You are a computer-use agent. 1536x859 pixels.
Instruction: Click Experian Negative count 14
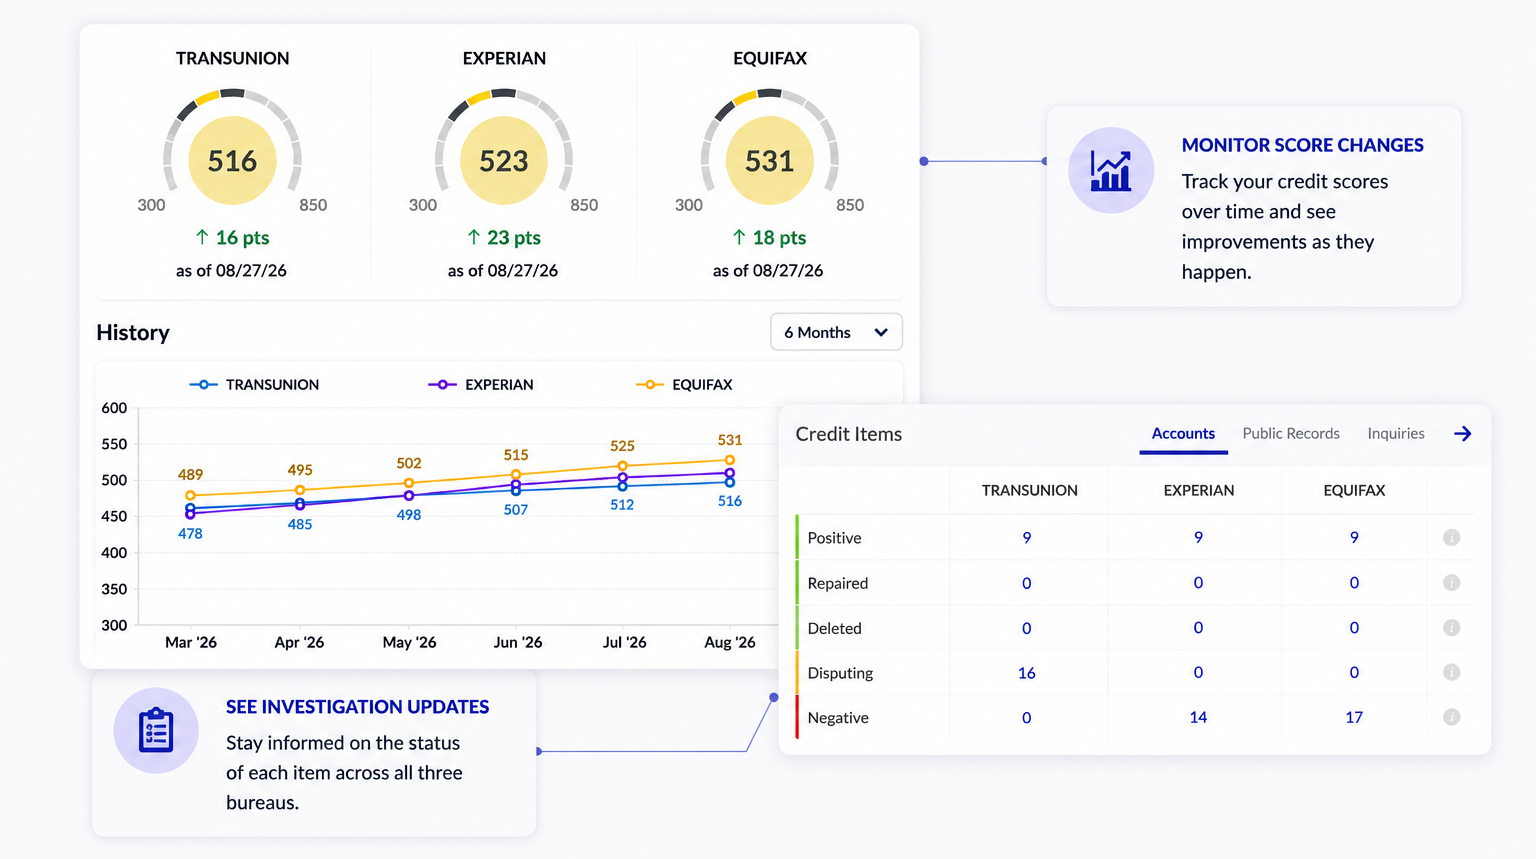[1198, 717]
